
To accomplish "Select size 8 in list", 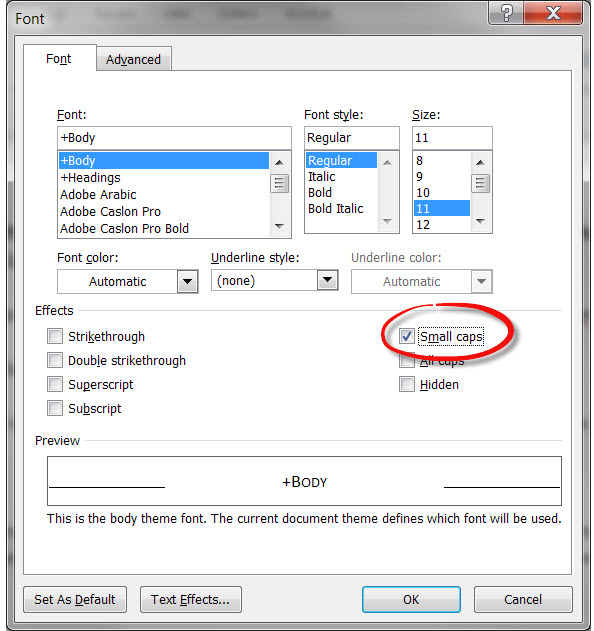I will point(442,161).
